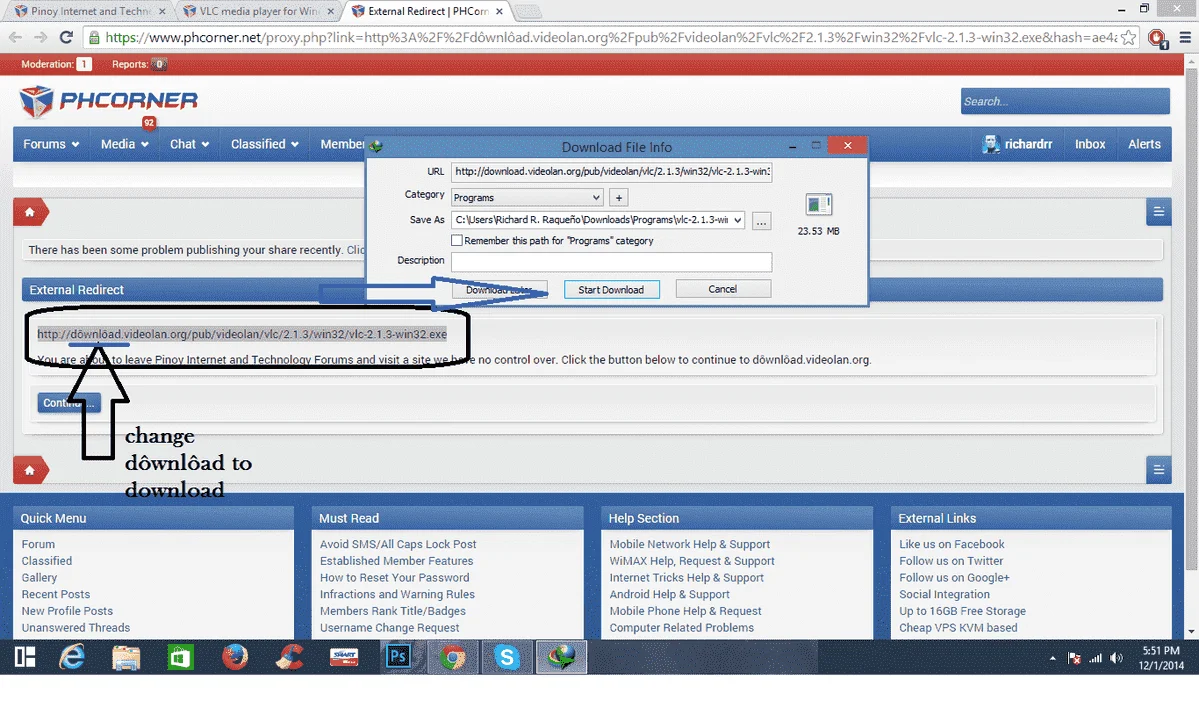Viewport: 1199px width, 701px height.
Task: Click the volume icon in system tray
Action: click(1116, 658)
